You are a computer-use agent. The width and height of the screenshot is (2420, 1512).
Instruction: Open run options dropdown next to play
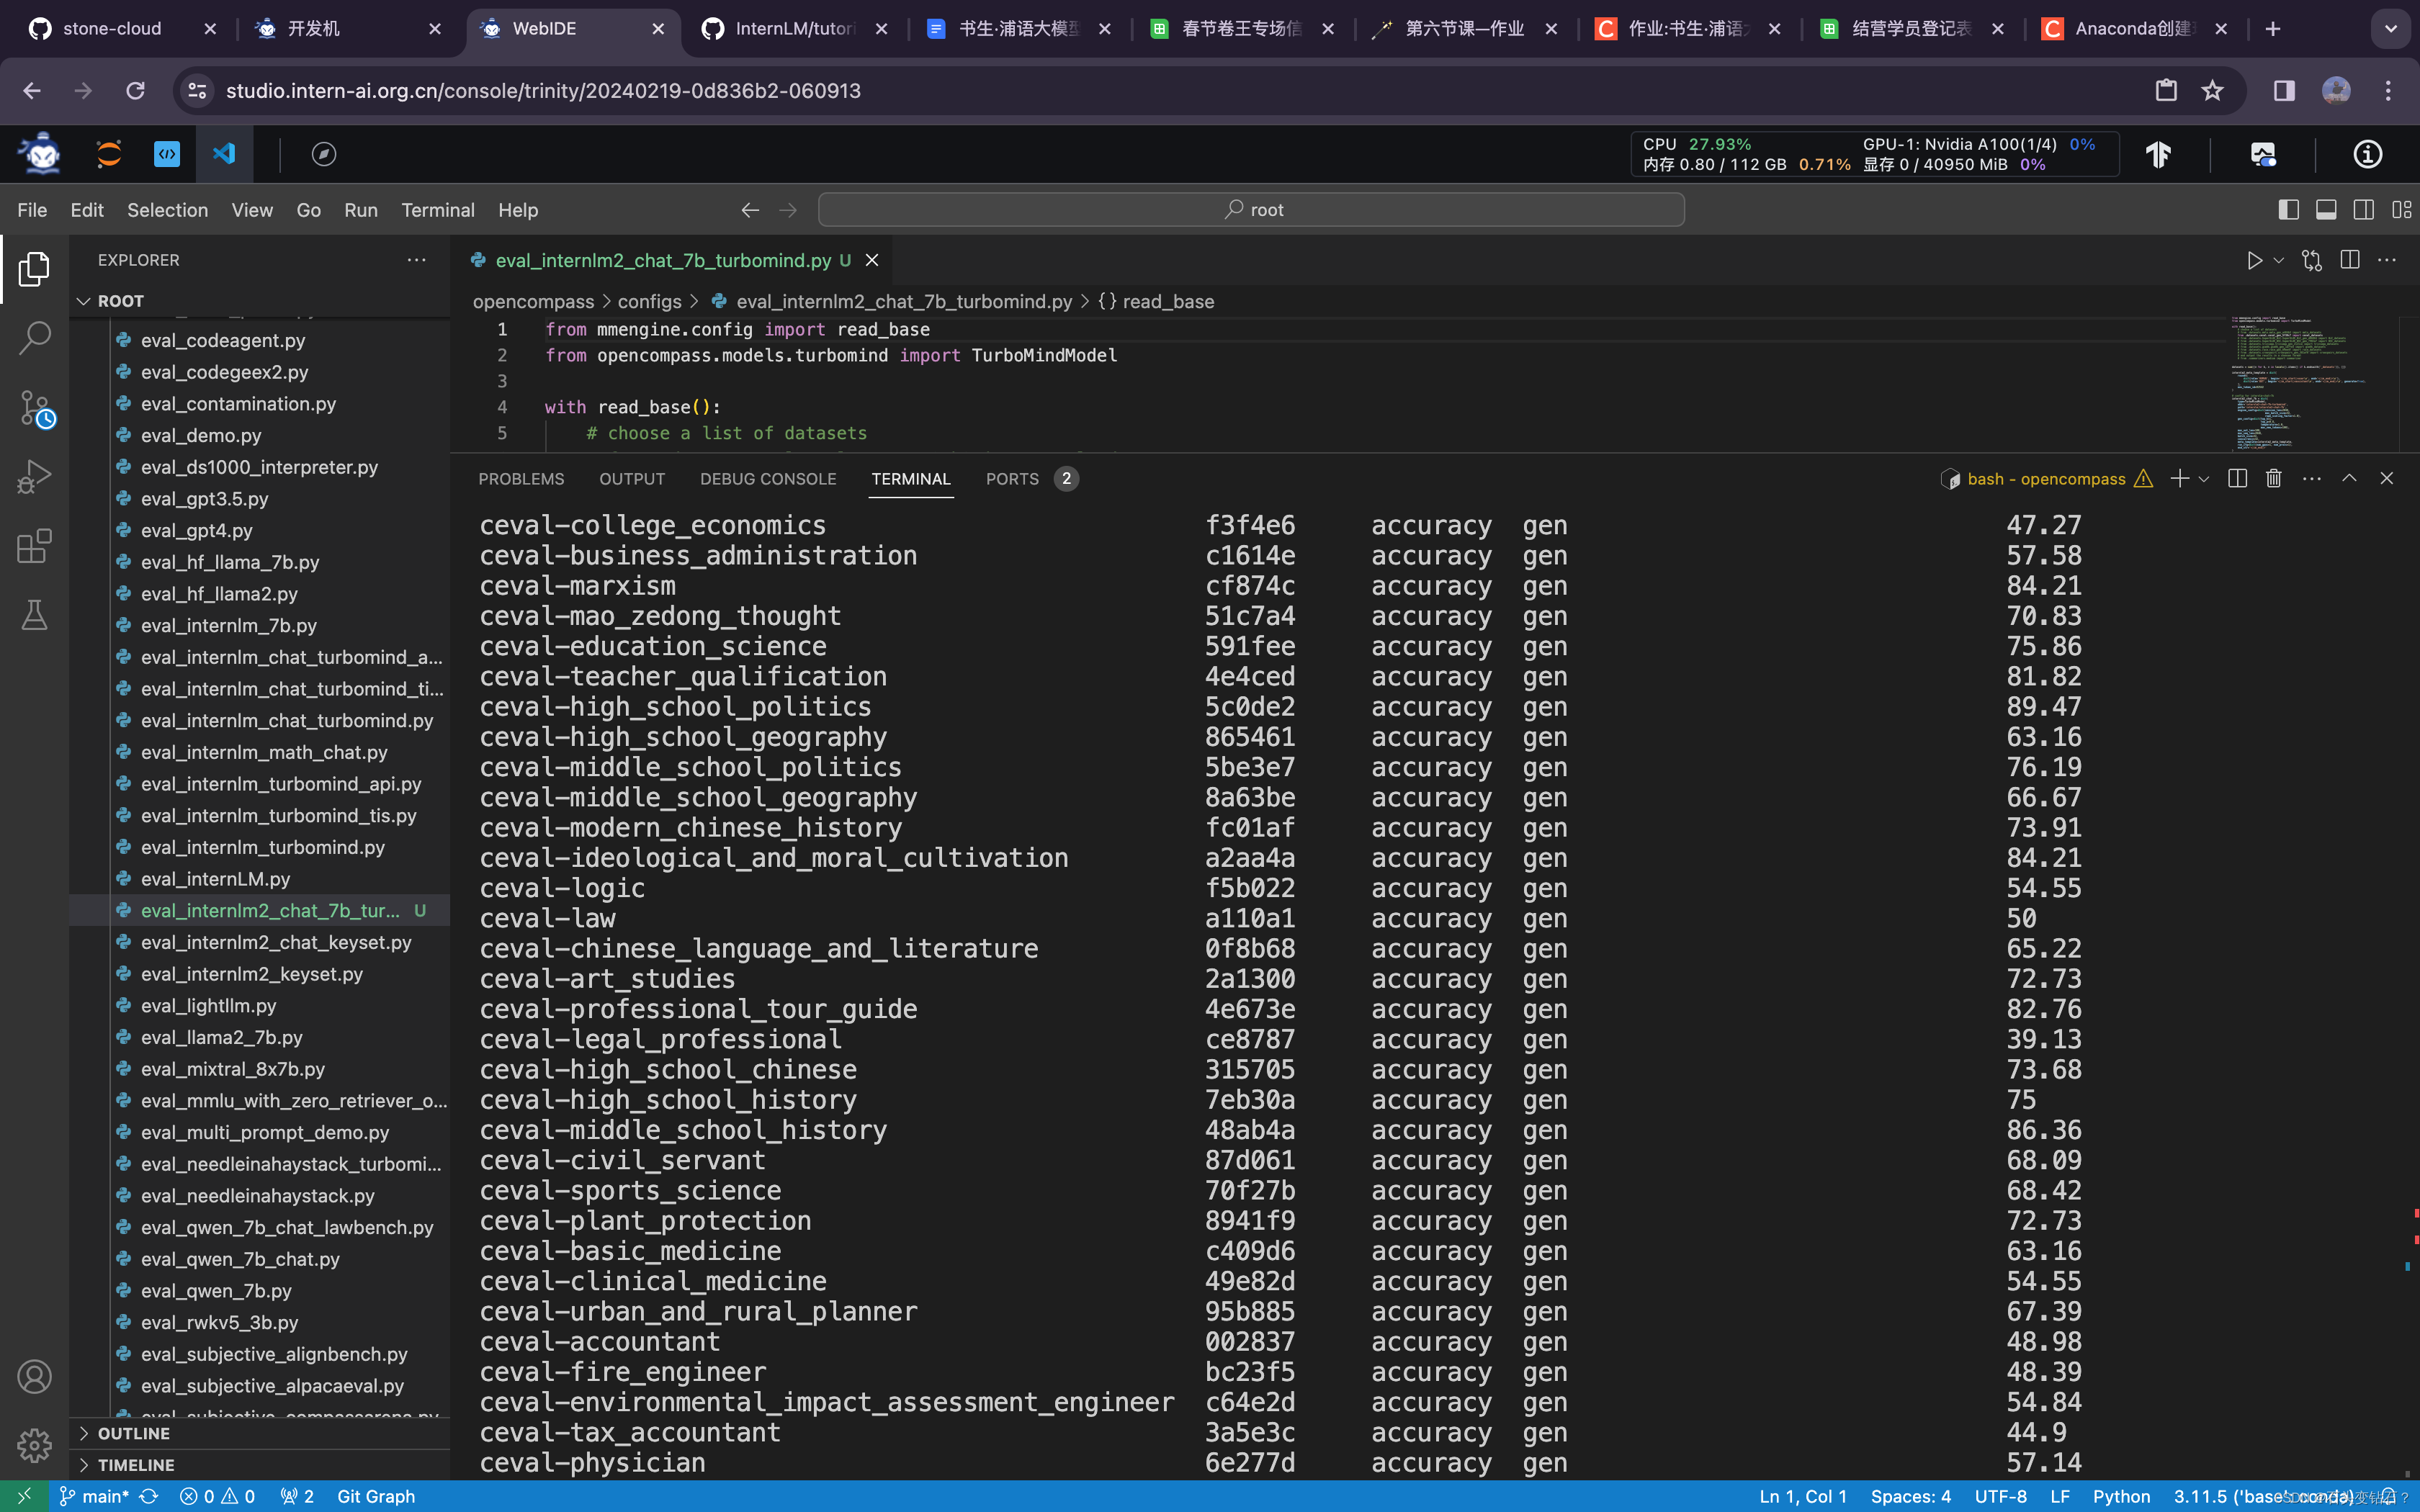2279,260
